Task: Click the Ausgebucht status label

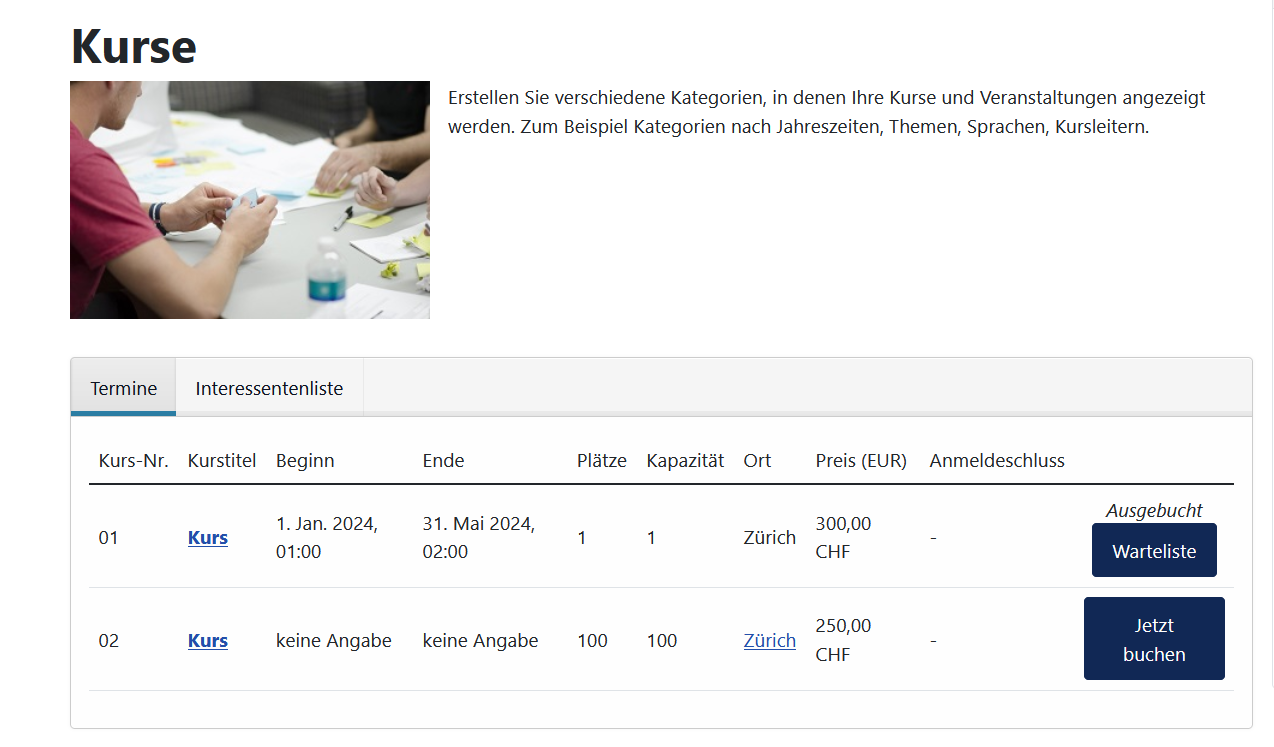Action: coord(1154,511)
